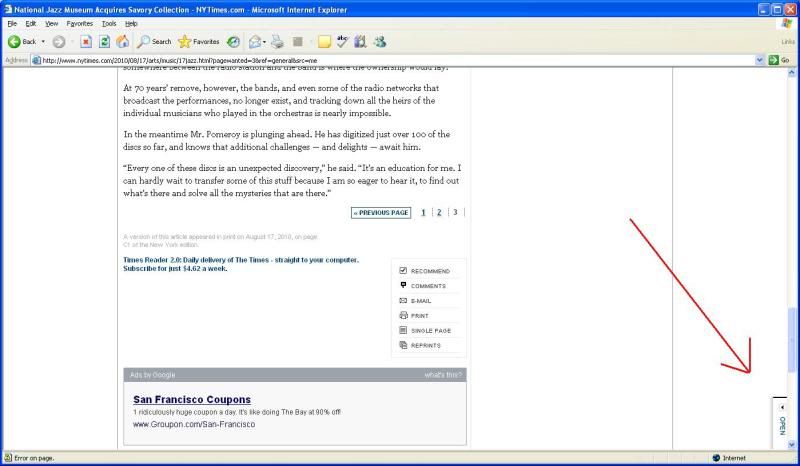Print page using the printer toolbar icon

tap(277, 42)
